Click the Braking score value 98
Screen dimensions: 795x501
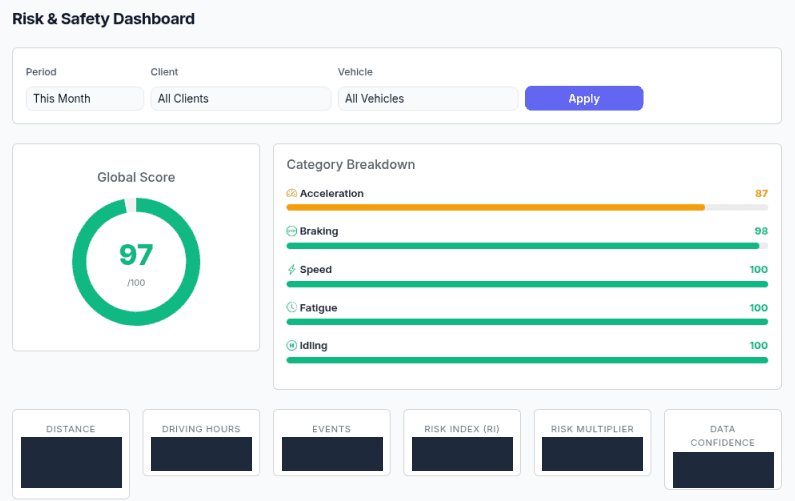coord(761,231)
